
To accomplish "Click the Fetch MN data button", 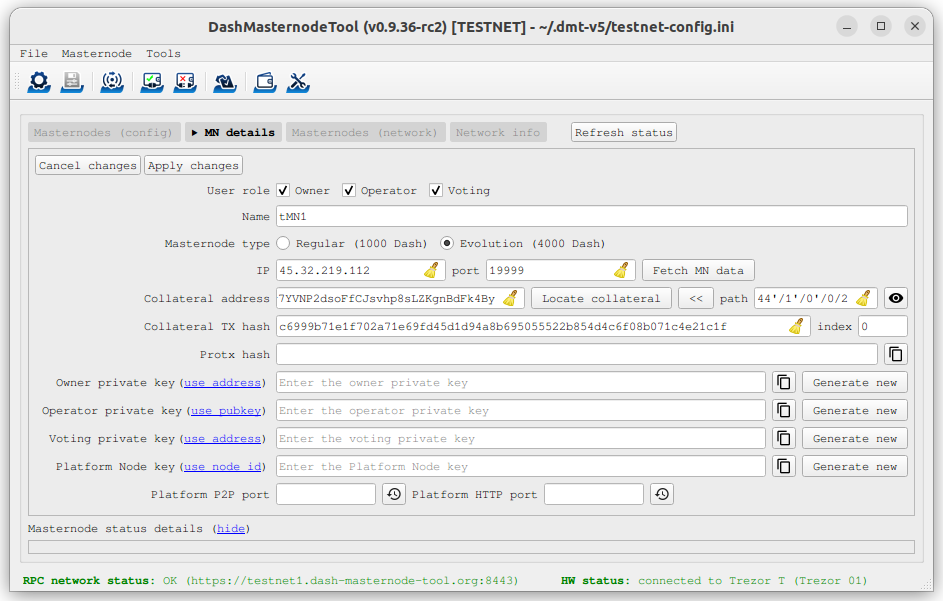I will point(697,270).
